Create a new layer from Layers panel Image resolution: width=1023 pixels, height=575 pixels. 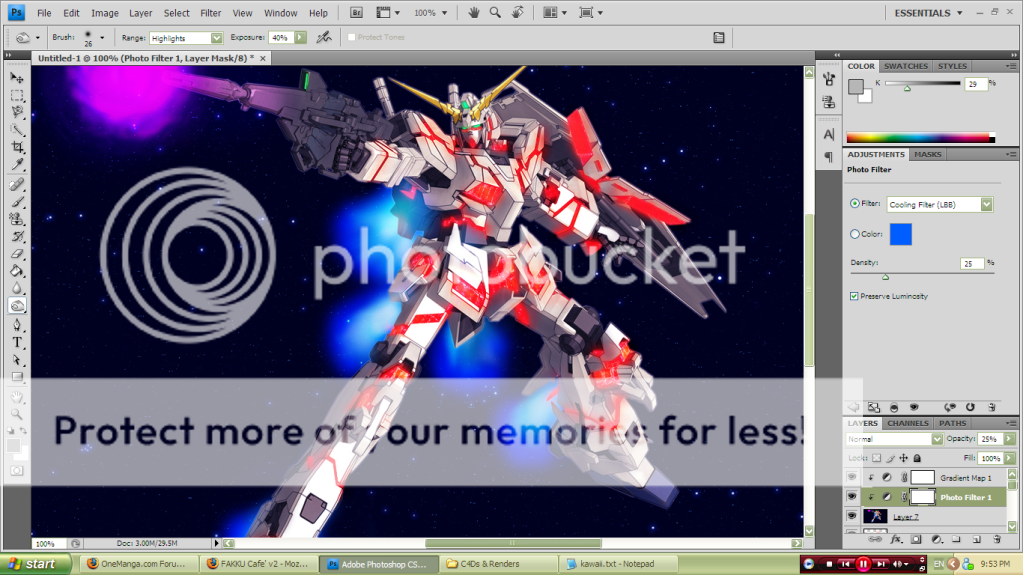click(976, 539)
